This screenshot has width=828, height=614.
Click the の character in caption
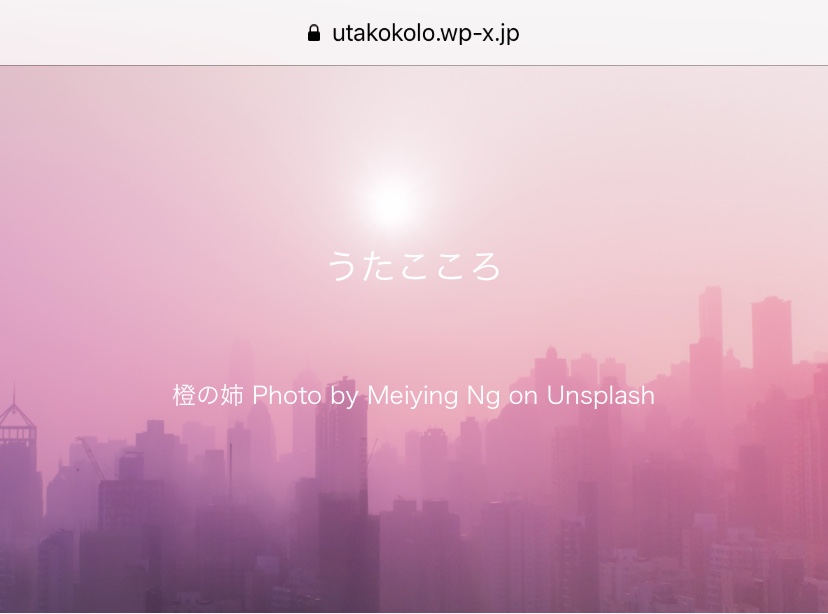click(208, 395)
